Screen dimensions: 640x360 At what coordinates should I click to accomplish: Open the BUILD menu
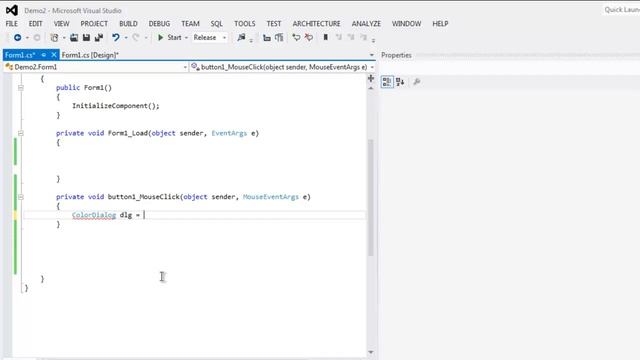128,24
